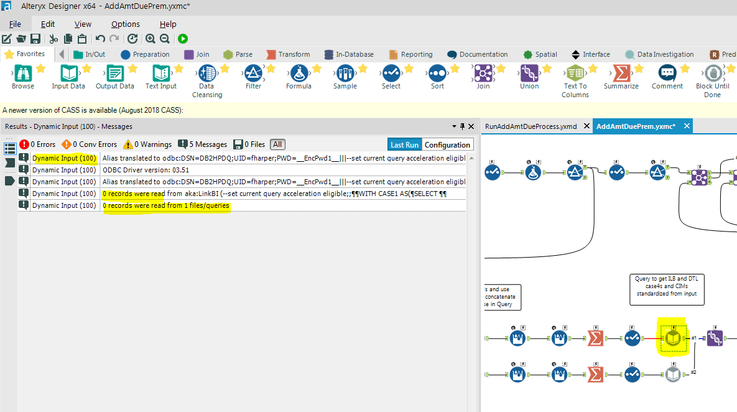Open the Favorites tool category
737x412 pixels.
24,54
